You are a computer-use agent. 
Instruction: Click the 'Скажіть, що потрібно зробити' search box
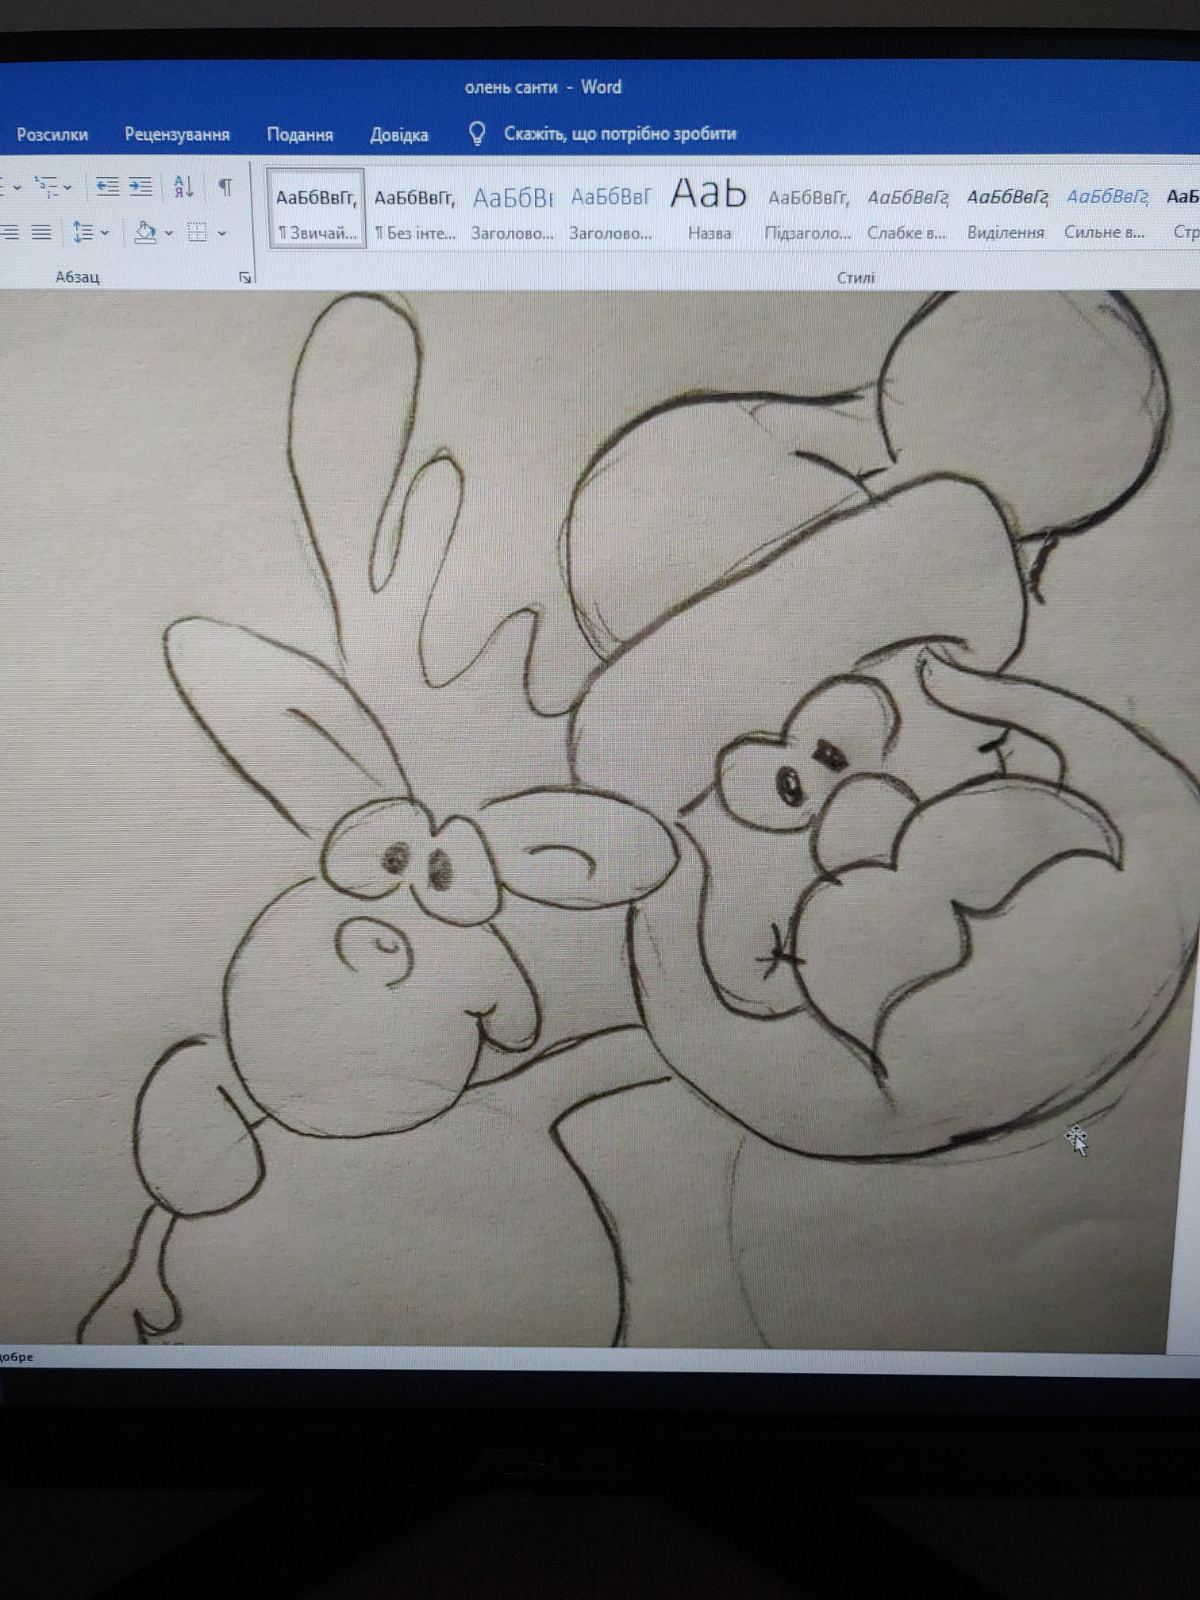(x=619, y=133)
